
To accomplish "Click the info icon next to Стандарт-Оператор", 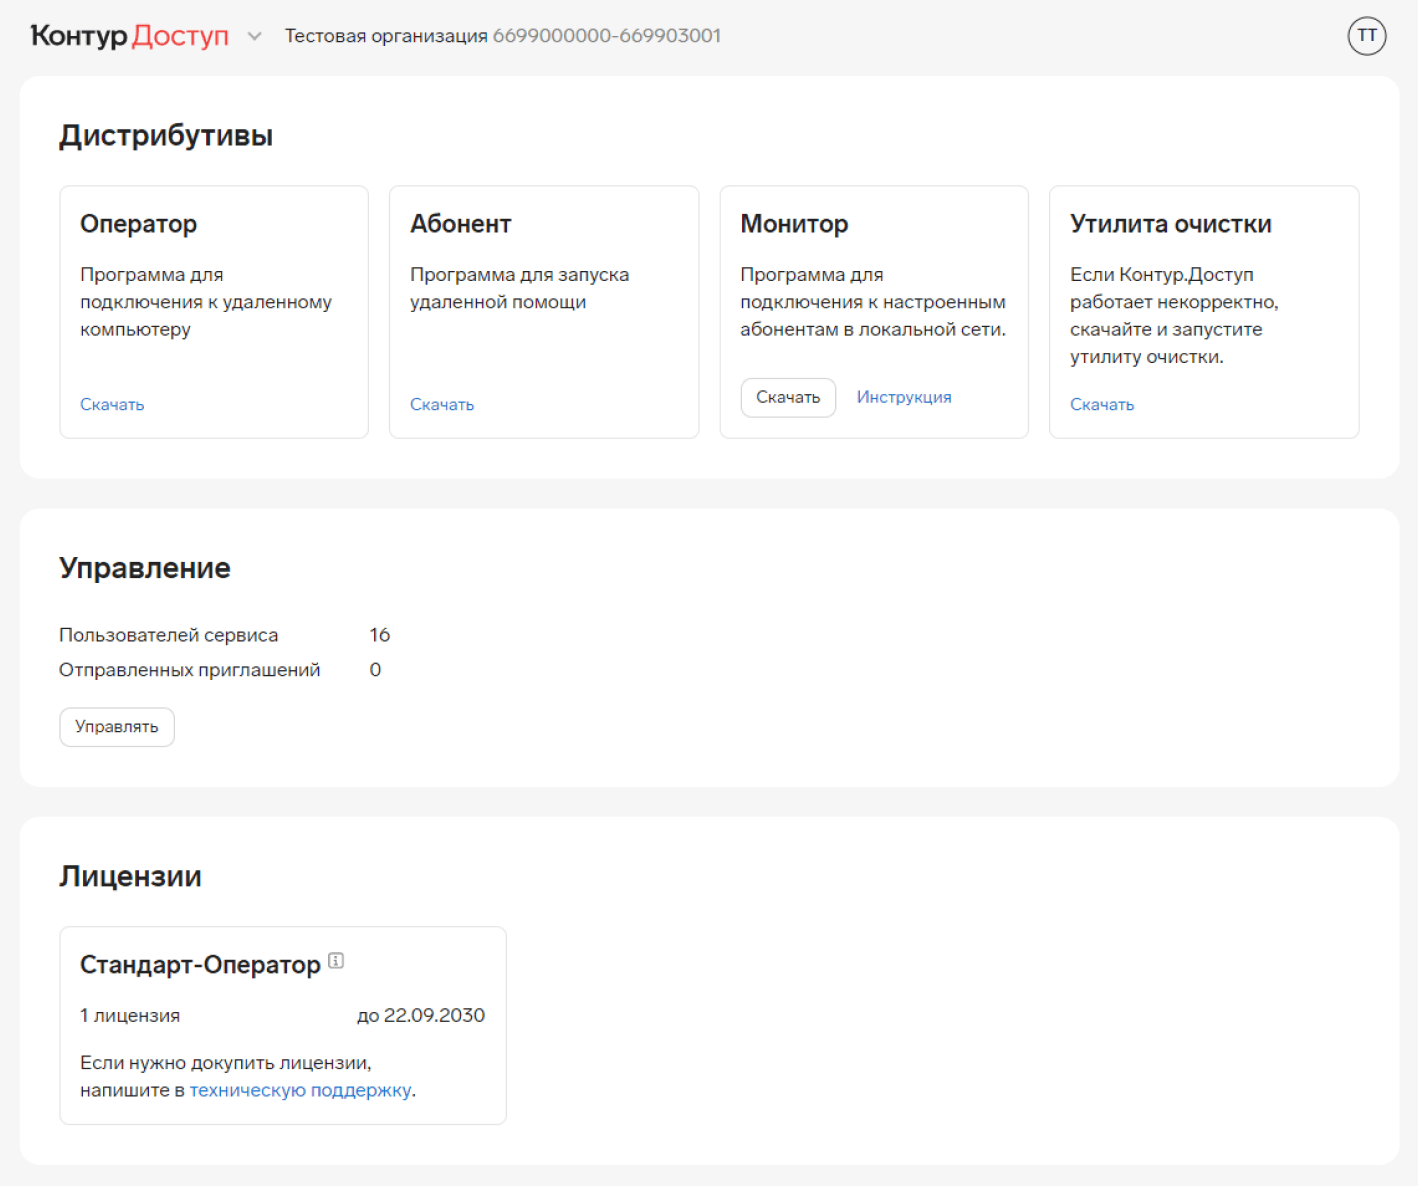I will click(x=336, y=961).
